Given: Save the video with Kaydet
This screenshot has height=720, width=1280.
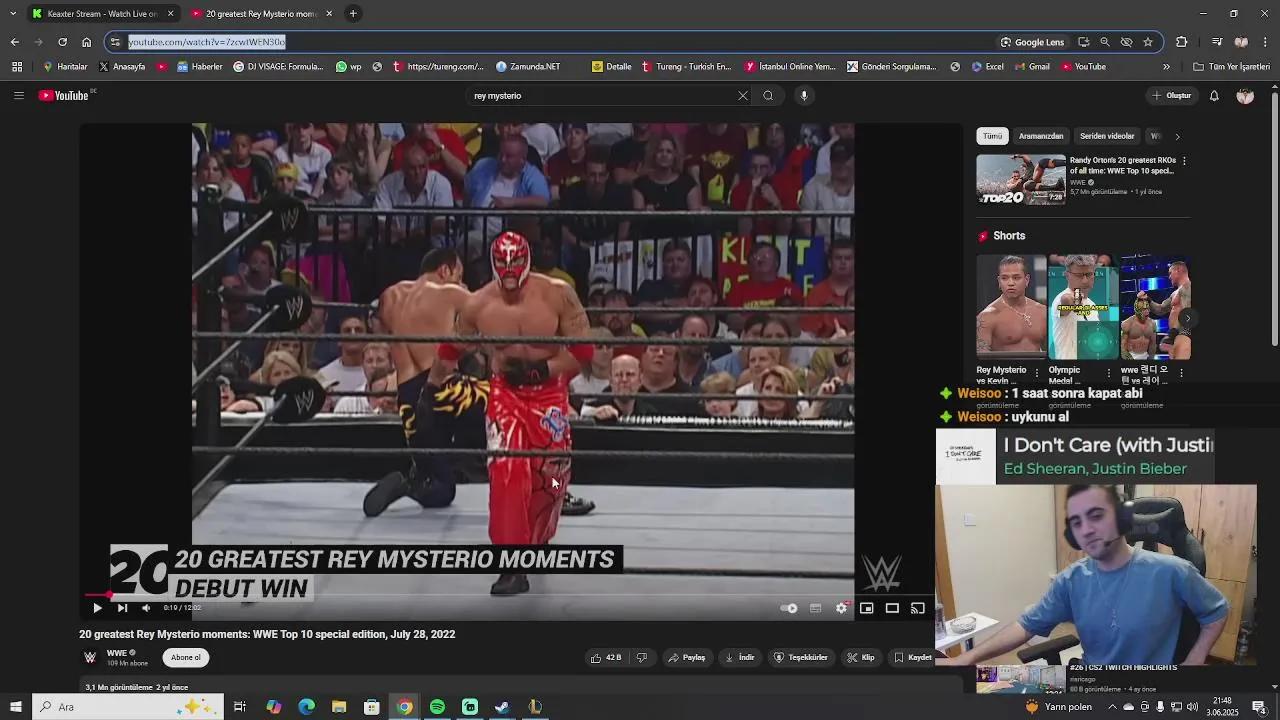Looking at the screenshot, I should tap(912, 658).
